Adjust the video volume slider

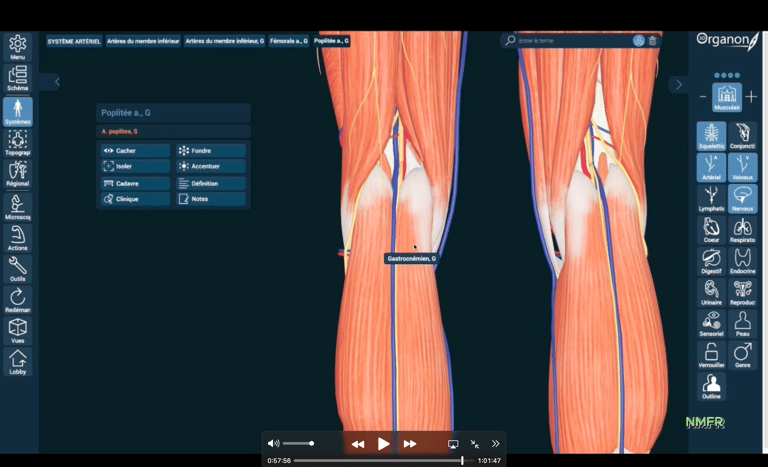(x=298, y=443)
